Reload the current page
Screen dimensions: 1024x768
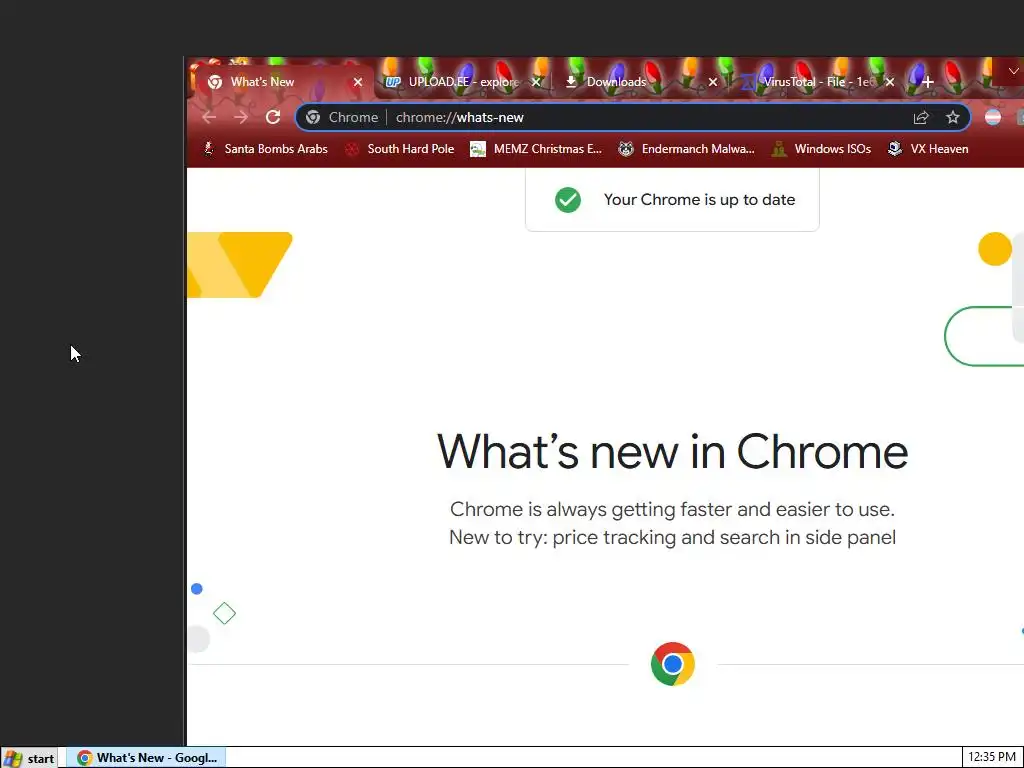[273, 118]
